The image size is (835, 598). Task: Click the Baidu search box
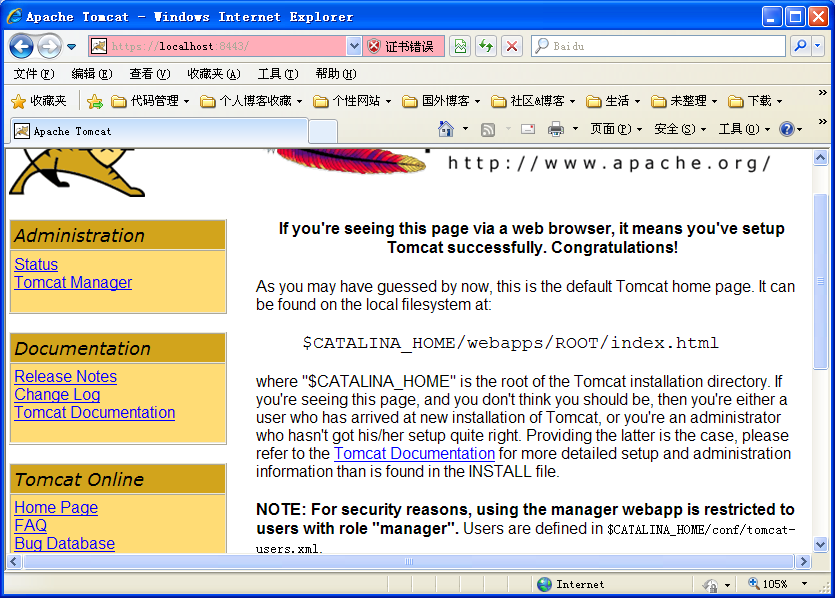pos(658,46)
